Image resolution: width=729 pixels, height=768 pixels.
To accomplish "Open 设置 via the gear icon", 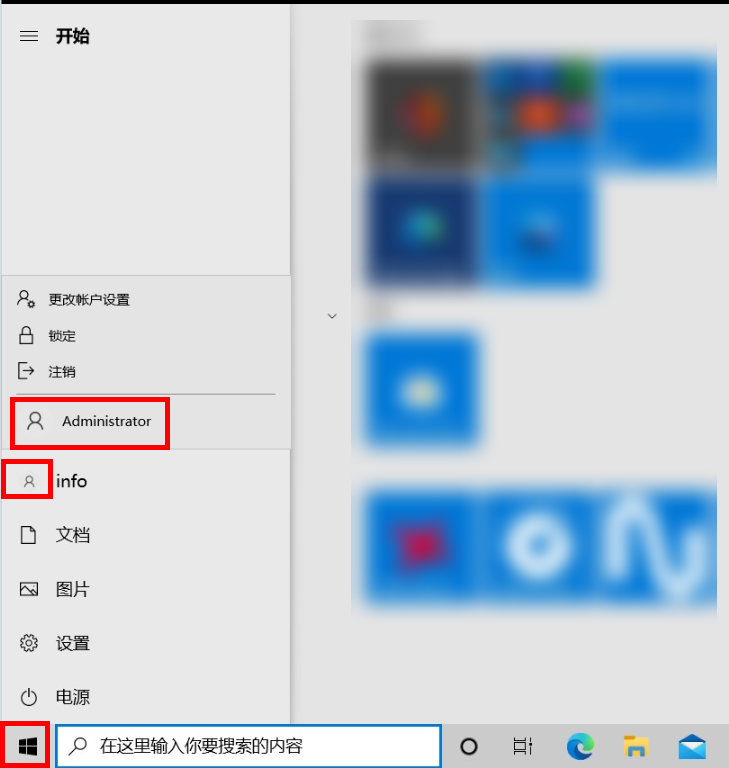I will coord(28,643).
